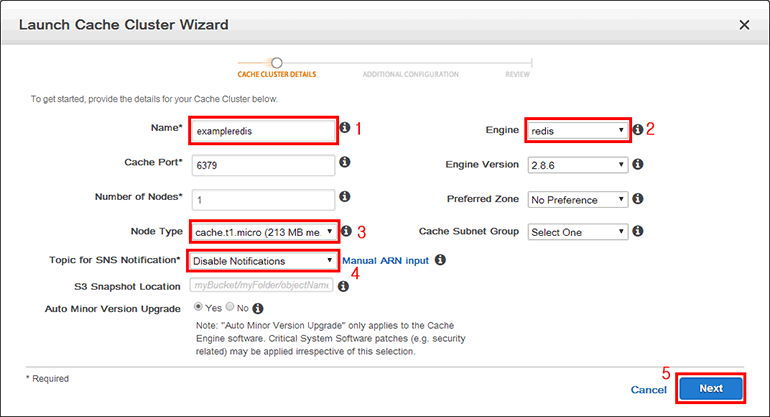This screenshot has height=417, width=770.
Task: Click info icon beside Cache Subnet Group
Action: click(637, 231)
